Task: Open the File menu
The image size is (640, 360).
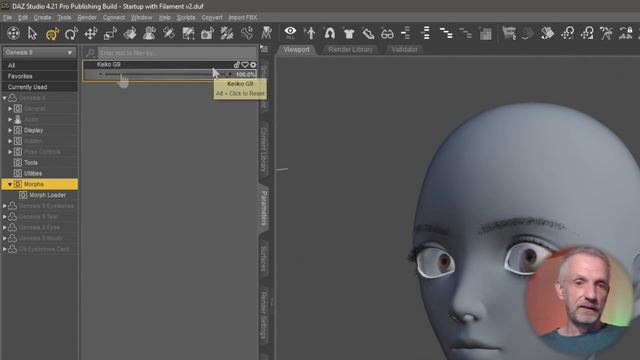Action: 7,18
